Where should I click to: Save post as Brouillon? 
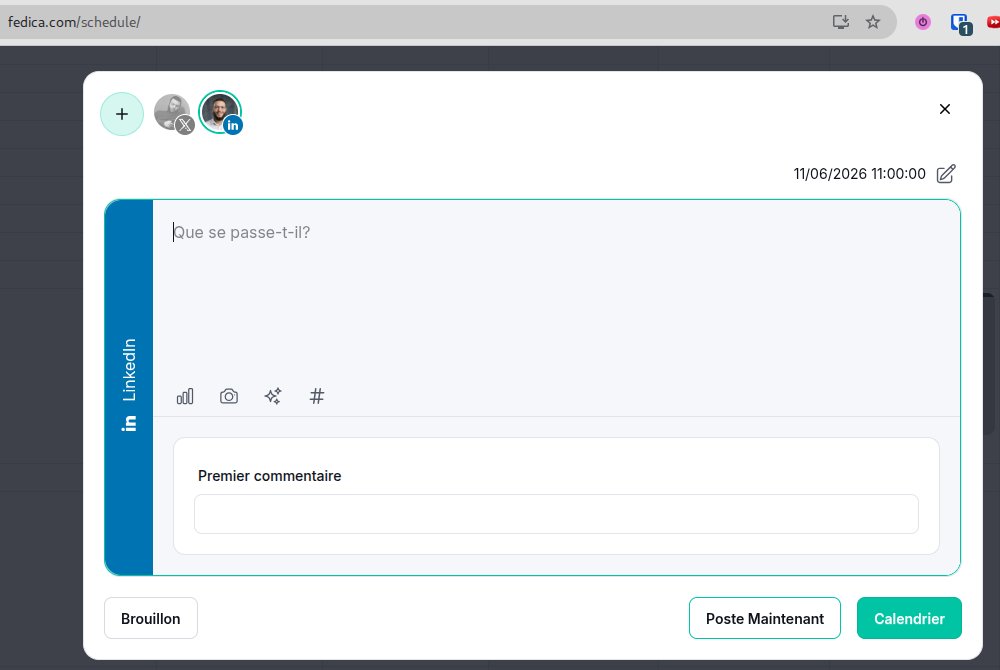point(151,618)
